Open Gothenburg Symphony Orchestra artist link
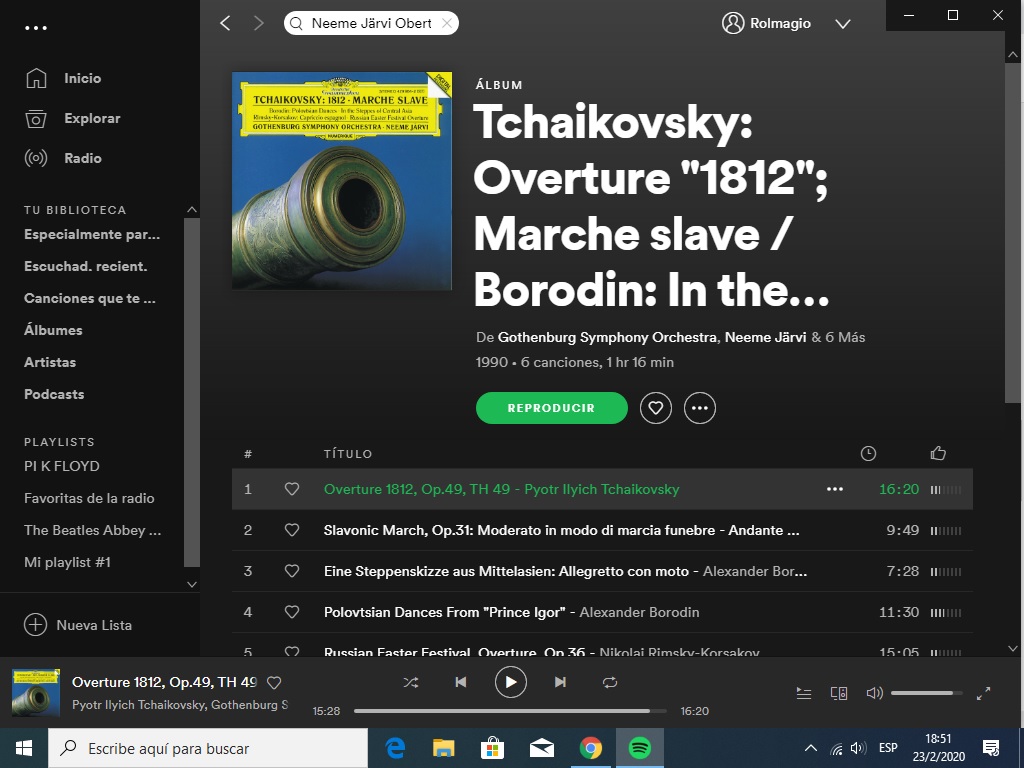 pos(607,338)
